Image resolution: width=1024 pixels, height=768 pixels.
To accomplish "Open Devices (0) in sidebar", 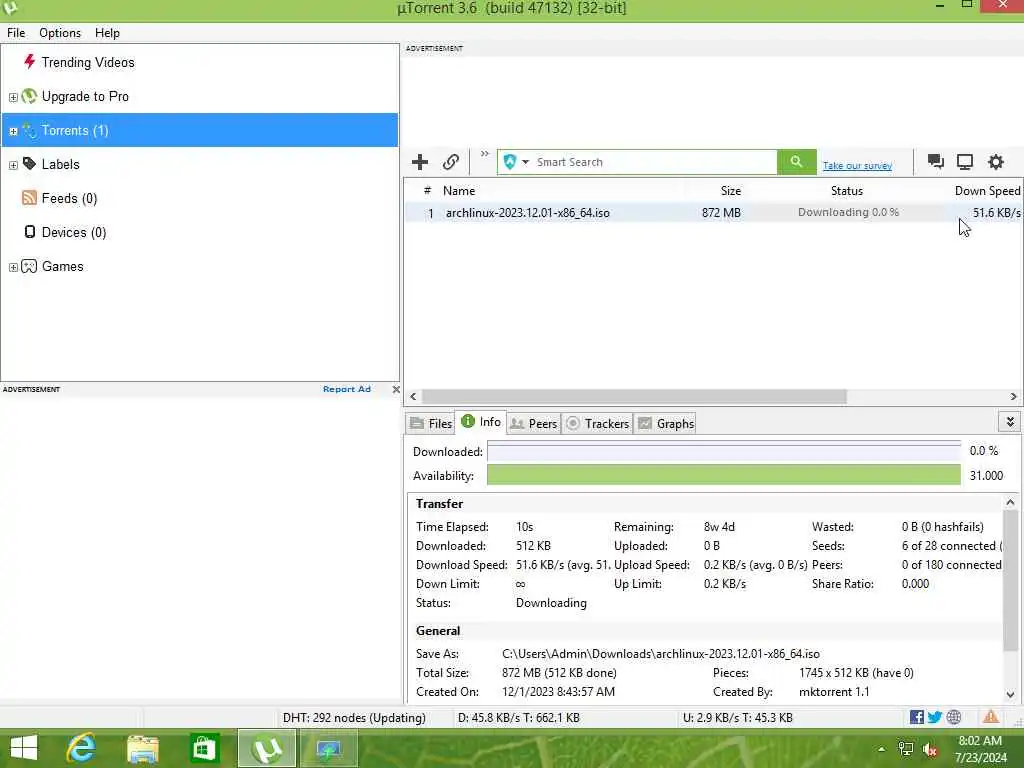I will click(x=74, y=232).
